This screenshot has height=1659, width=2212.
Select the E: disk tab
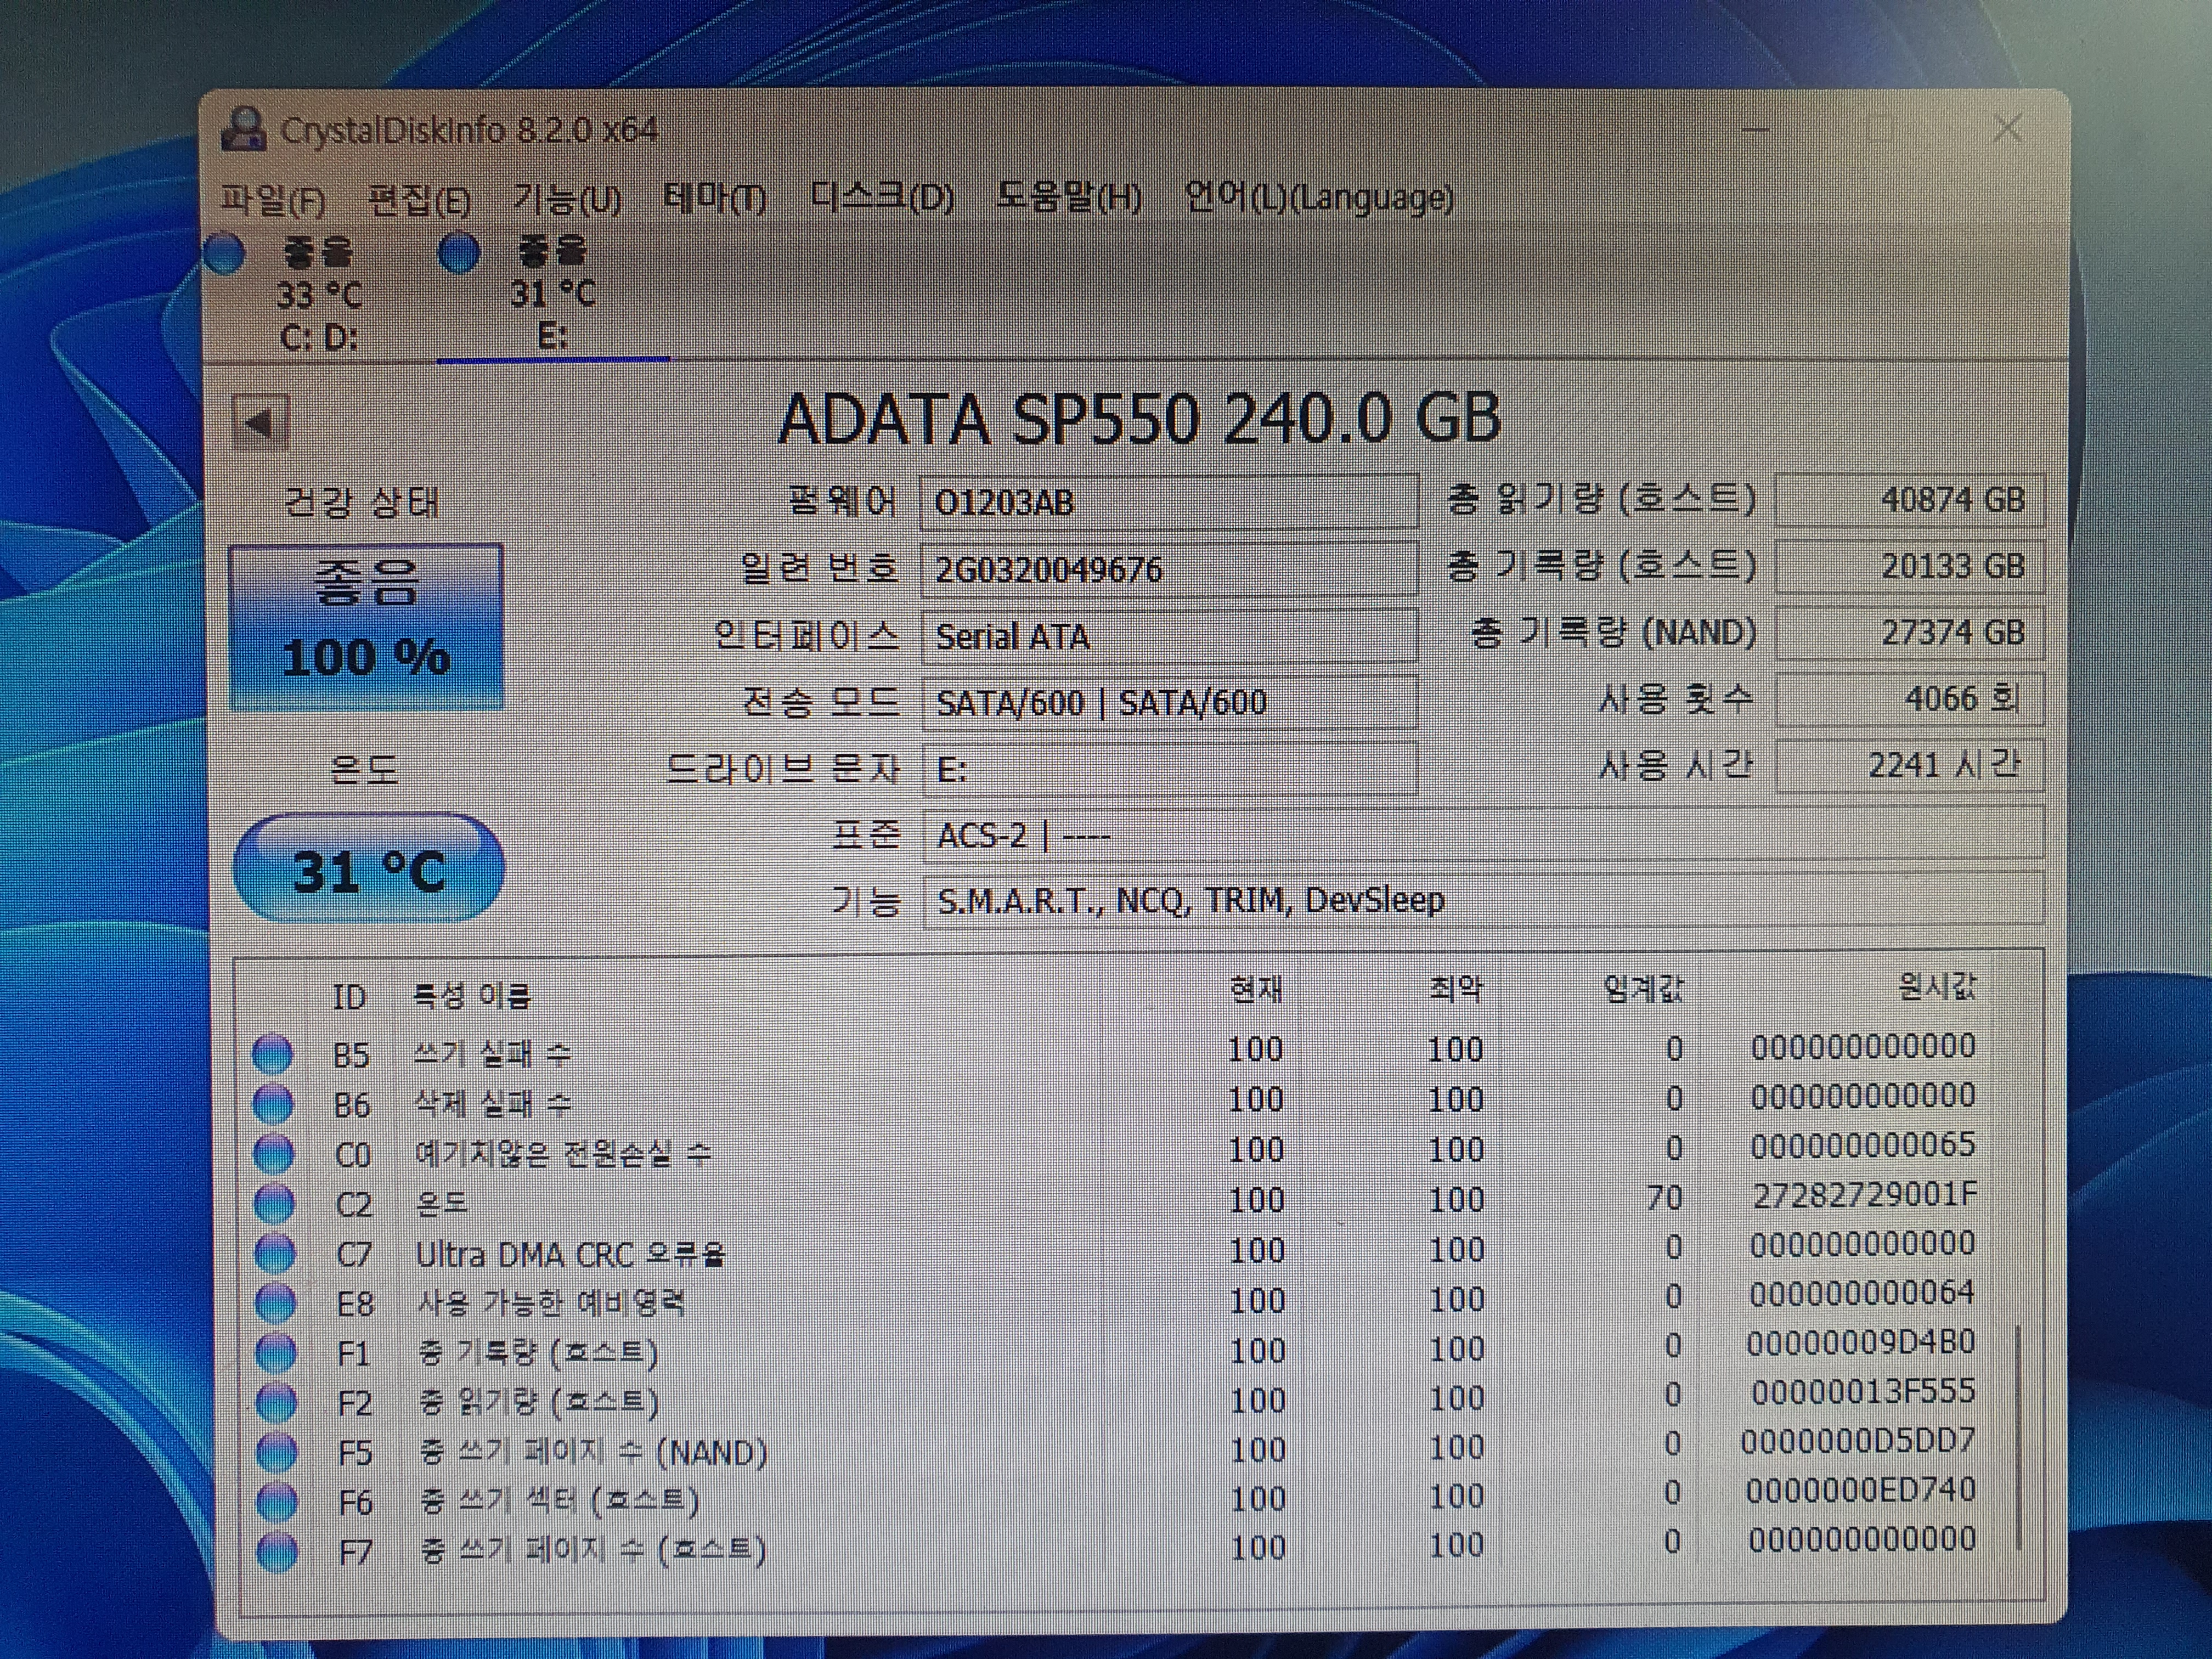point(552,294)
